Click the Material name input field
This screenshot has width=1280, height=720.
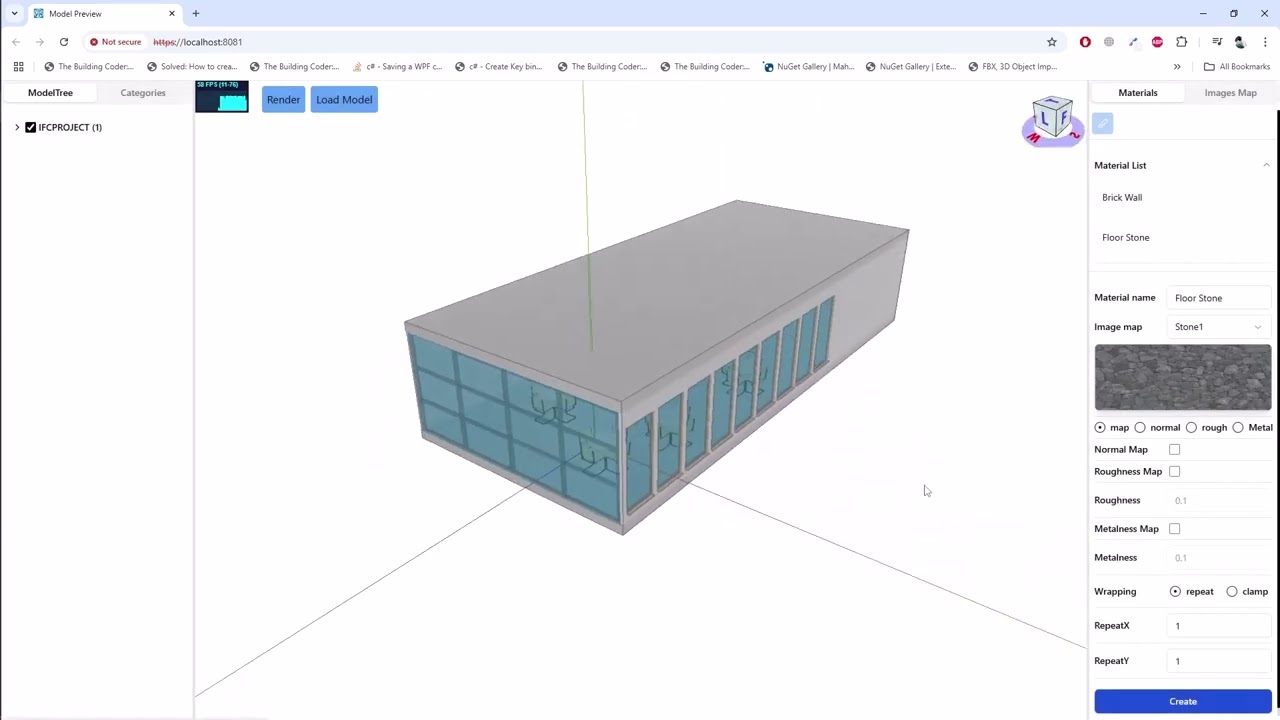click(1218, 297)
